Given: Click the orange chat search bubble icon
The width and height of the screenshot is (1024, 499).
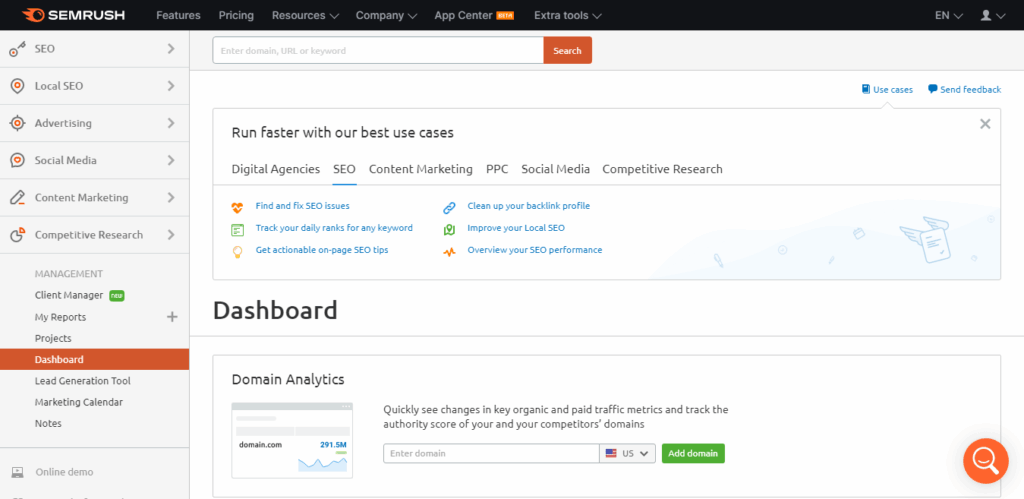Looking at the screenshot, I should pyautogui.click(x=985, y=460).
